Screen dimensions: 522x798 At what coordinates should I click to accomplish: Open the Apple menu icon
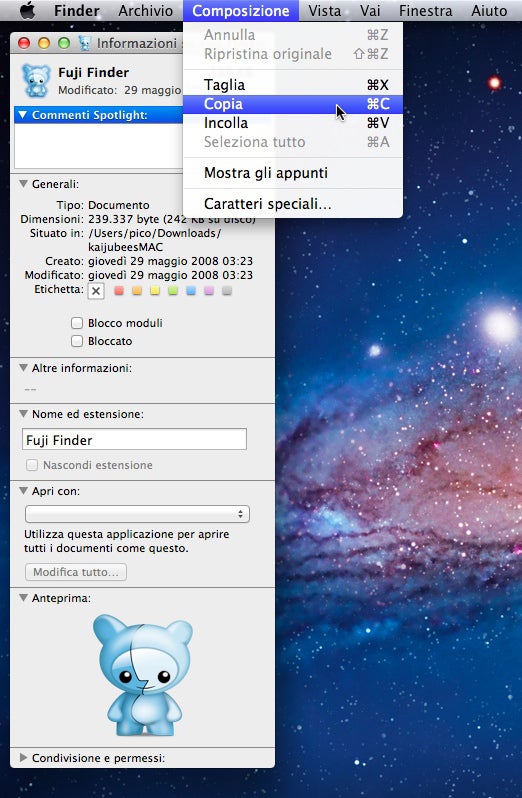click(27, 10)
